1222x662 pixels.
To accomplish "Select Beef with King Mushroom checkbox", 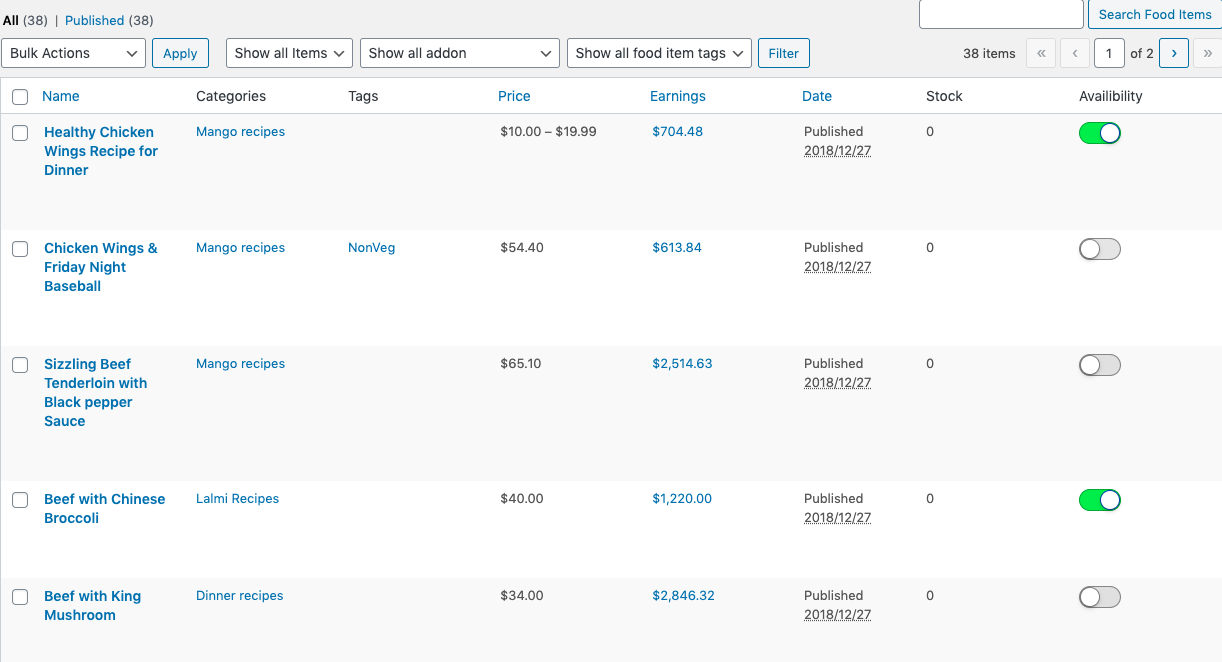I will click(x=20, y=597).
